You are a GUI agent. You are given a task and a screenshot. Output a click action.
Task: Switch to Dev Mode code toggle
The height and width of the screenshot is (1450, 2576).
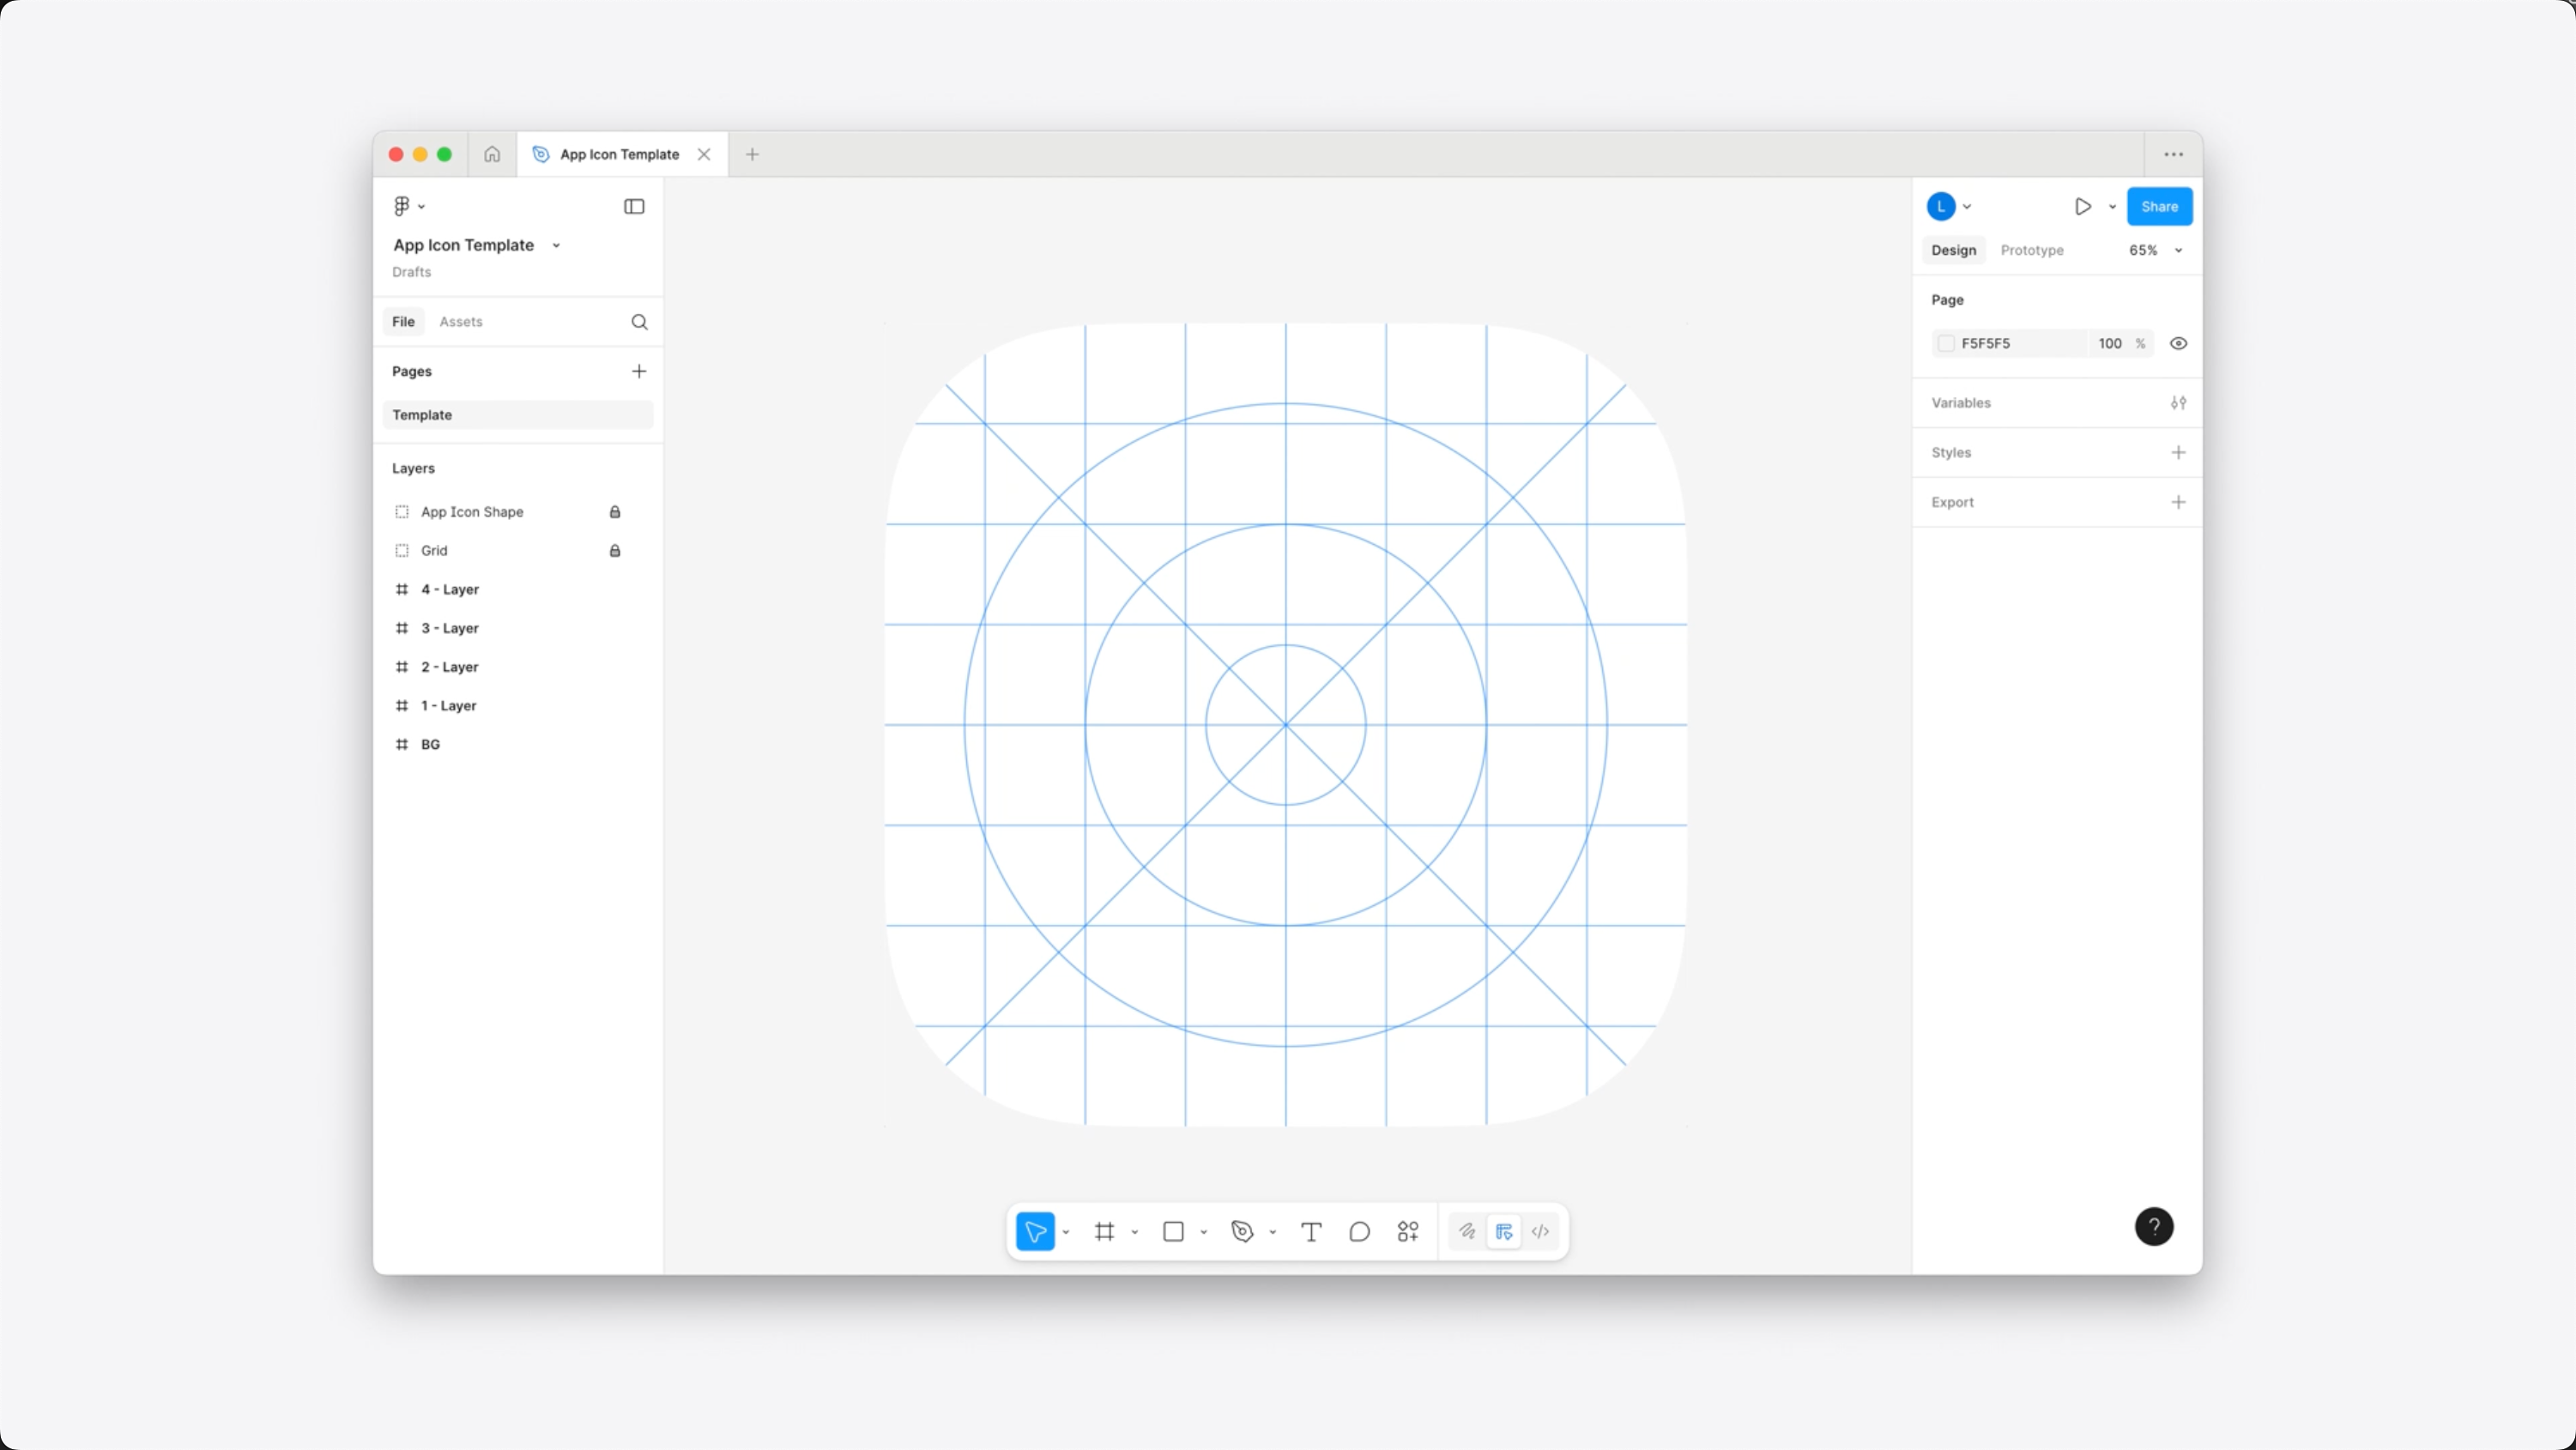[1540, 1231]
